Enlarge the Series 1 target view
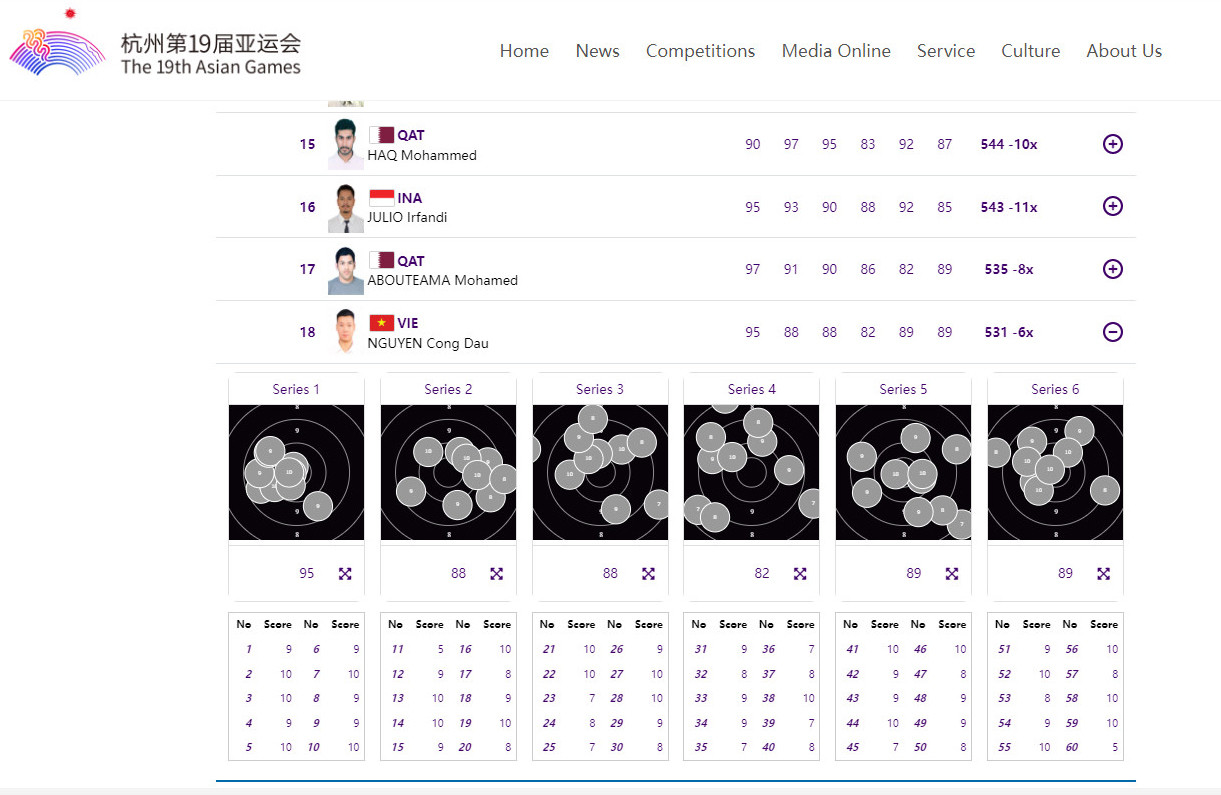This screenshot has width=1221, height=795. [x=345, y=574]
